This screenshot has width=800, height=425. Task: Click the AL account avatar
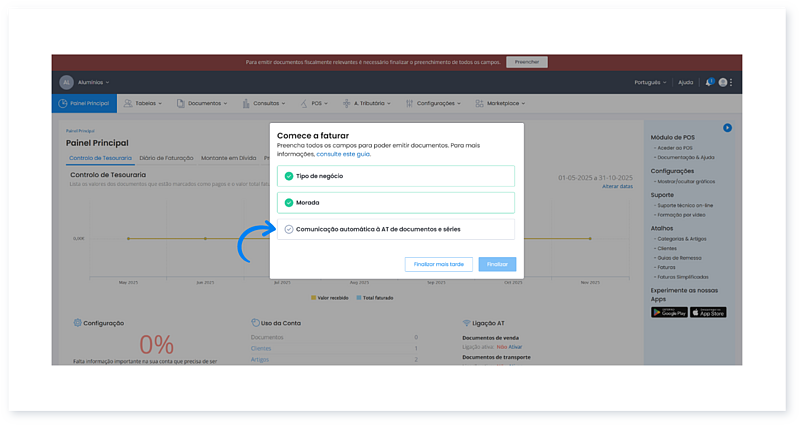(x=66, y=82)
